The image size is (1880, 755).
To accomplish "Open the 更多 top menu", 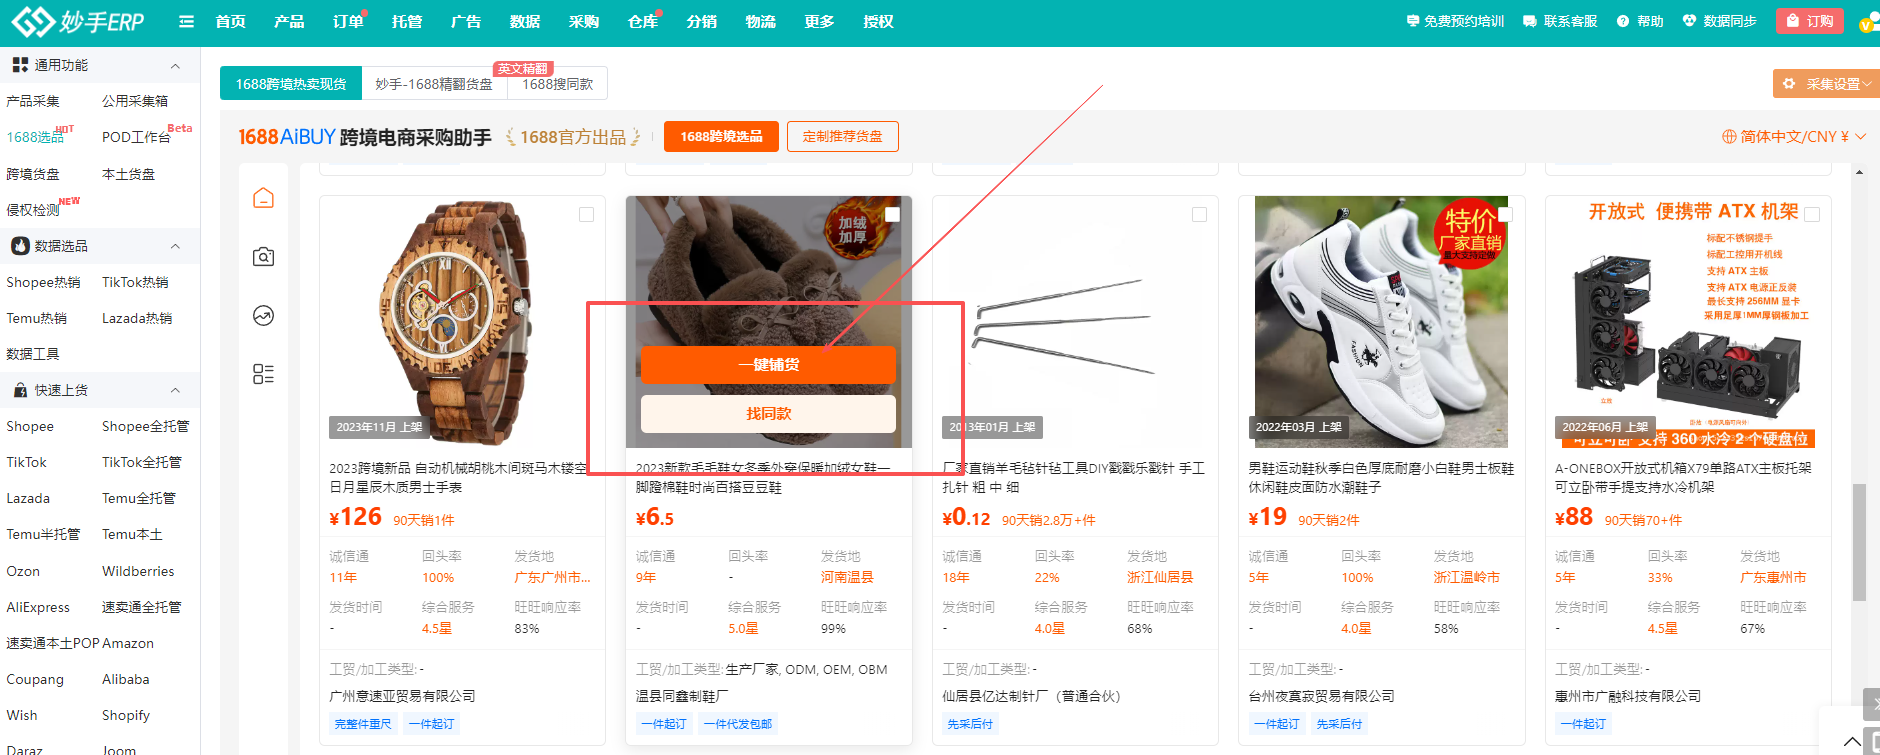I will tap(820, 21).
